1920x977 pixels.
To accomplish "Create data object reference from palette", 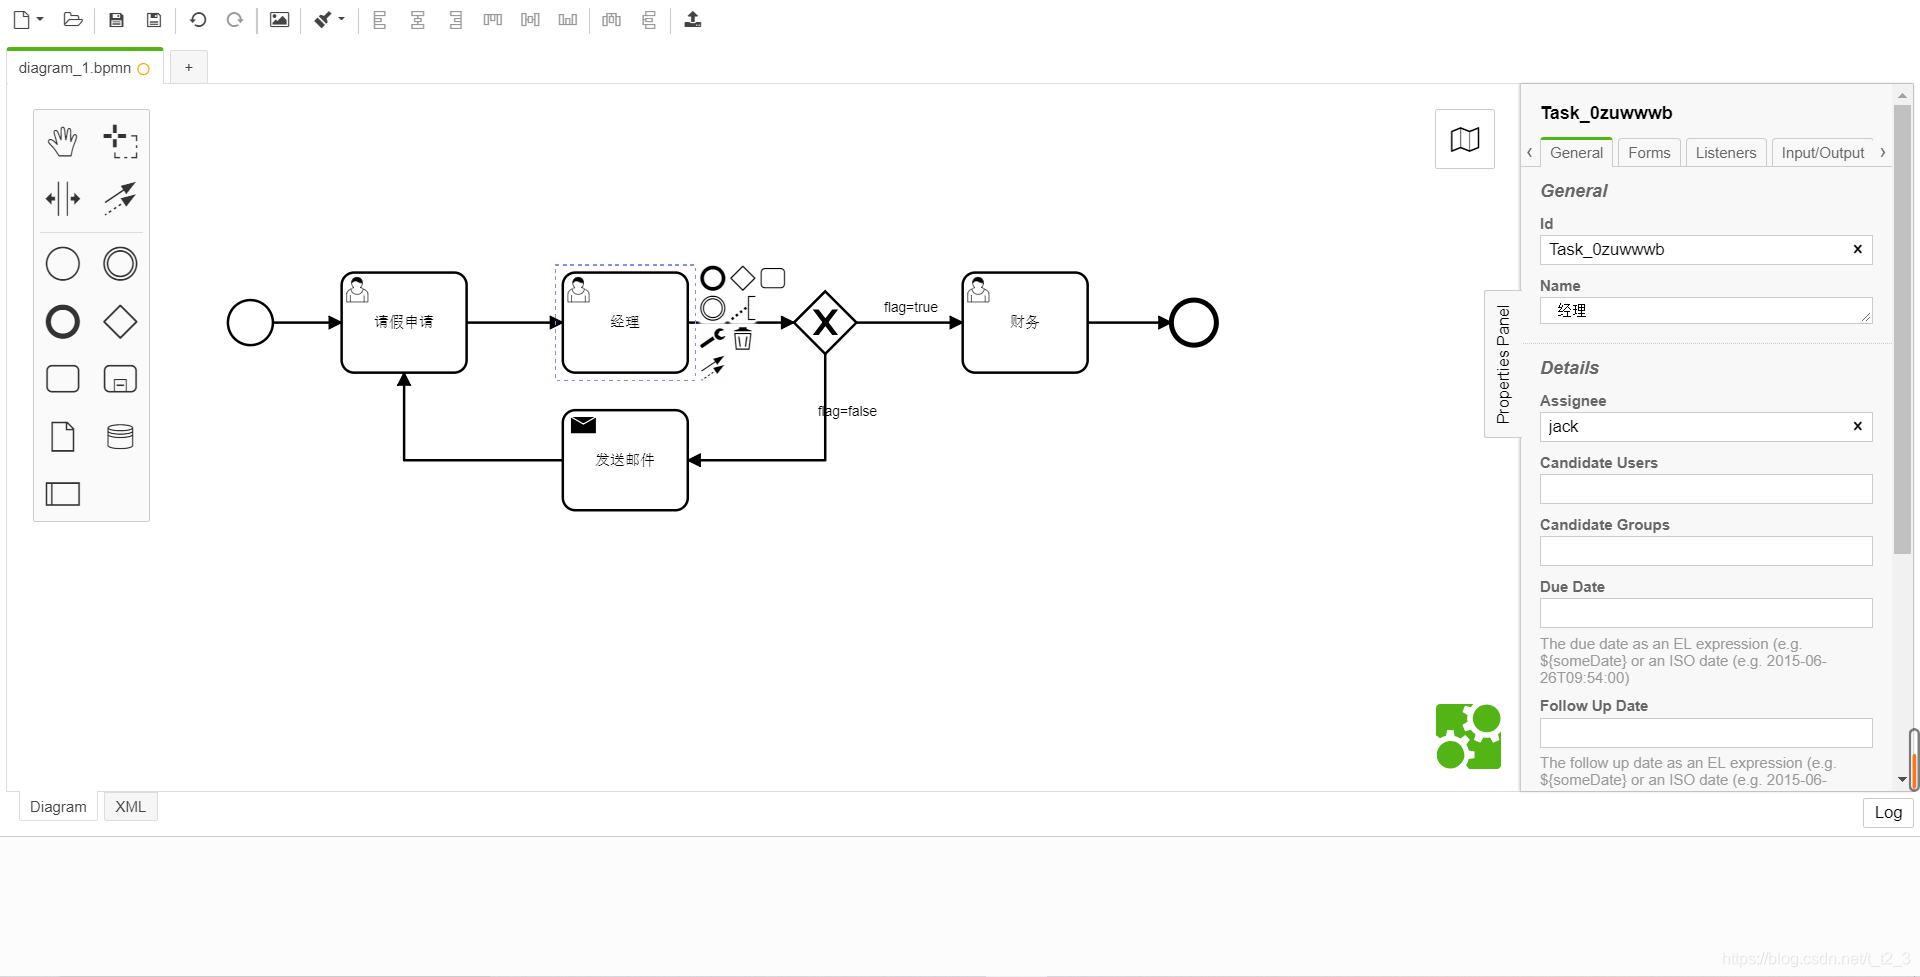I will click(x=63, y=437).
